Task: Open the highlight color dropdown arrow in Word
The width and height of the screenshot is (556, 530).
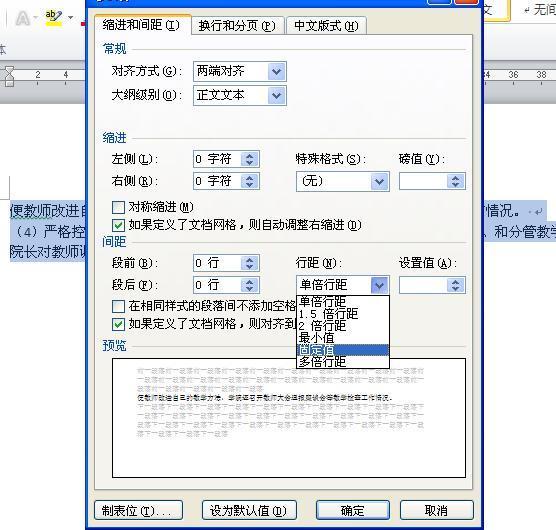Action: coord(71,17)
